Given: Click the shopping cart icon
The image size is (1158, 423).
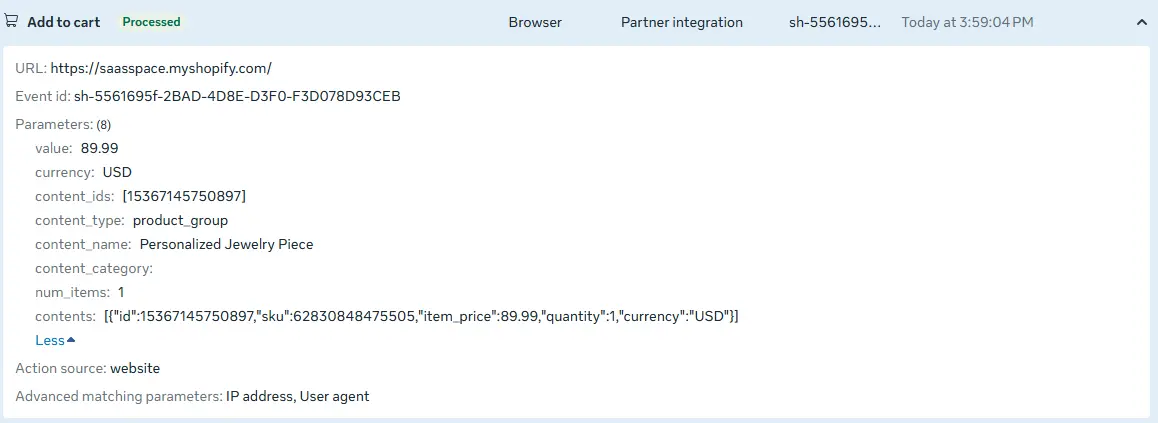Looking at the screenshot, I should tap(12, 22).
